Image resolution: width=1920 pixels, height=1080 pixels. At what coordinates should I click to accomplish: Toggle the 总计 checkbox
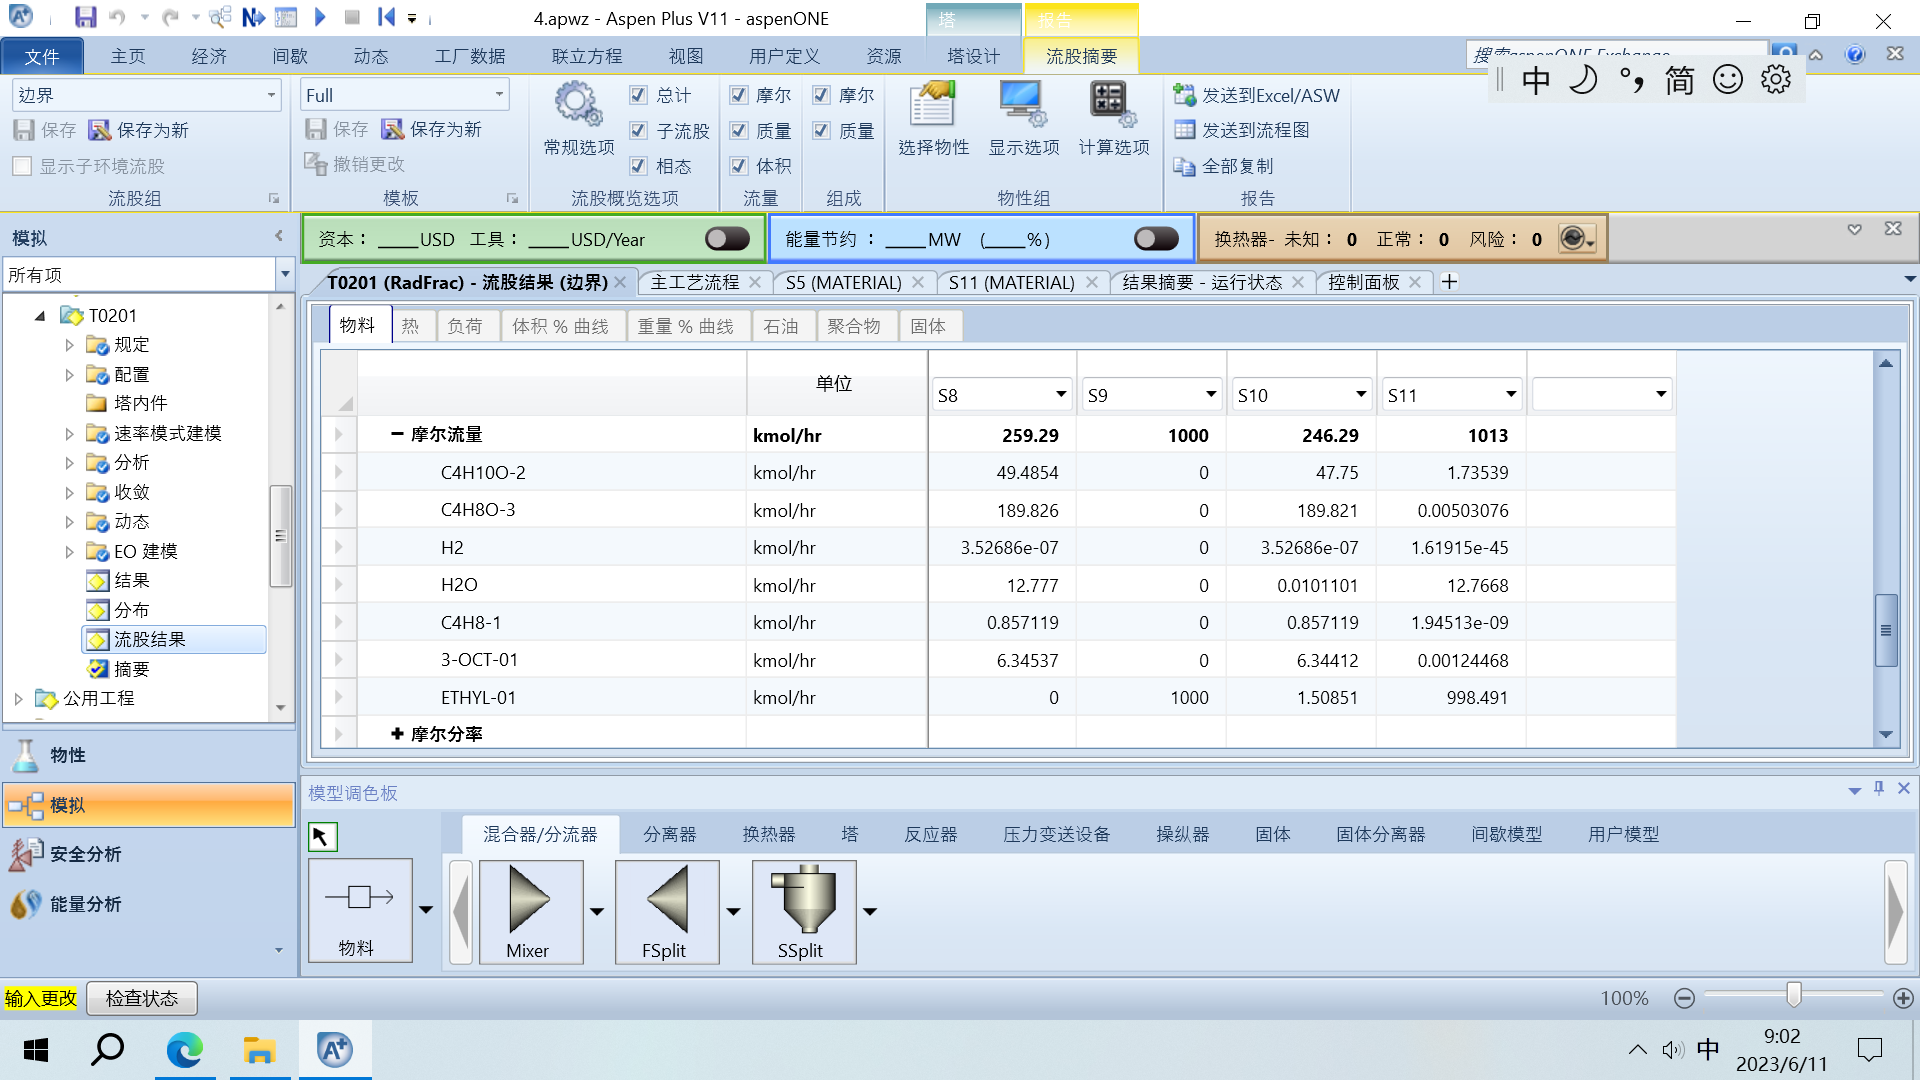click(x=638, y=95)
